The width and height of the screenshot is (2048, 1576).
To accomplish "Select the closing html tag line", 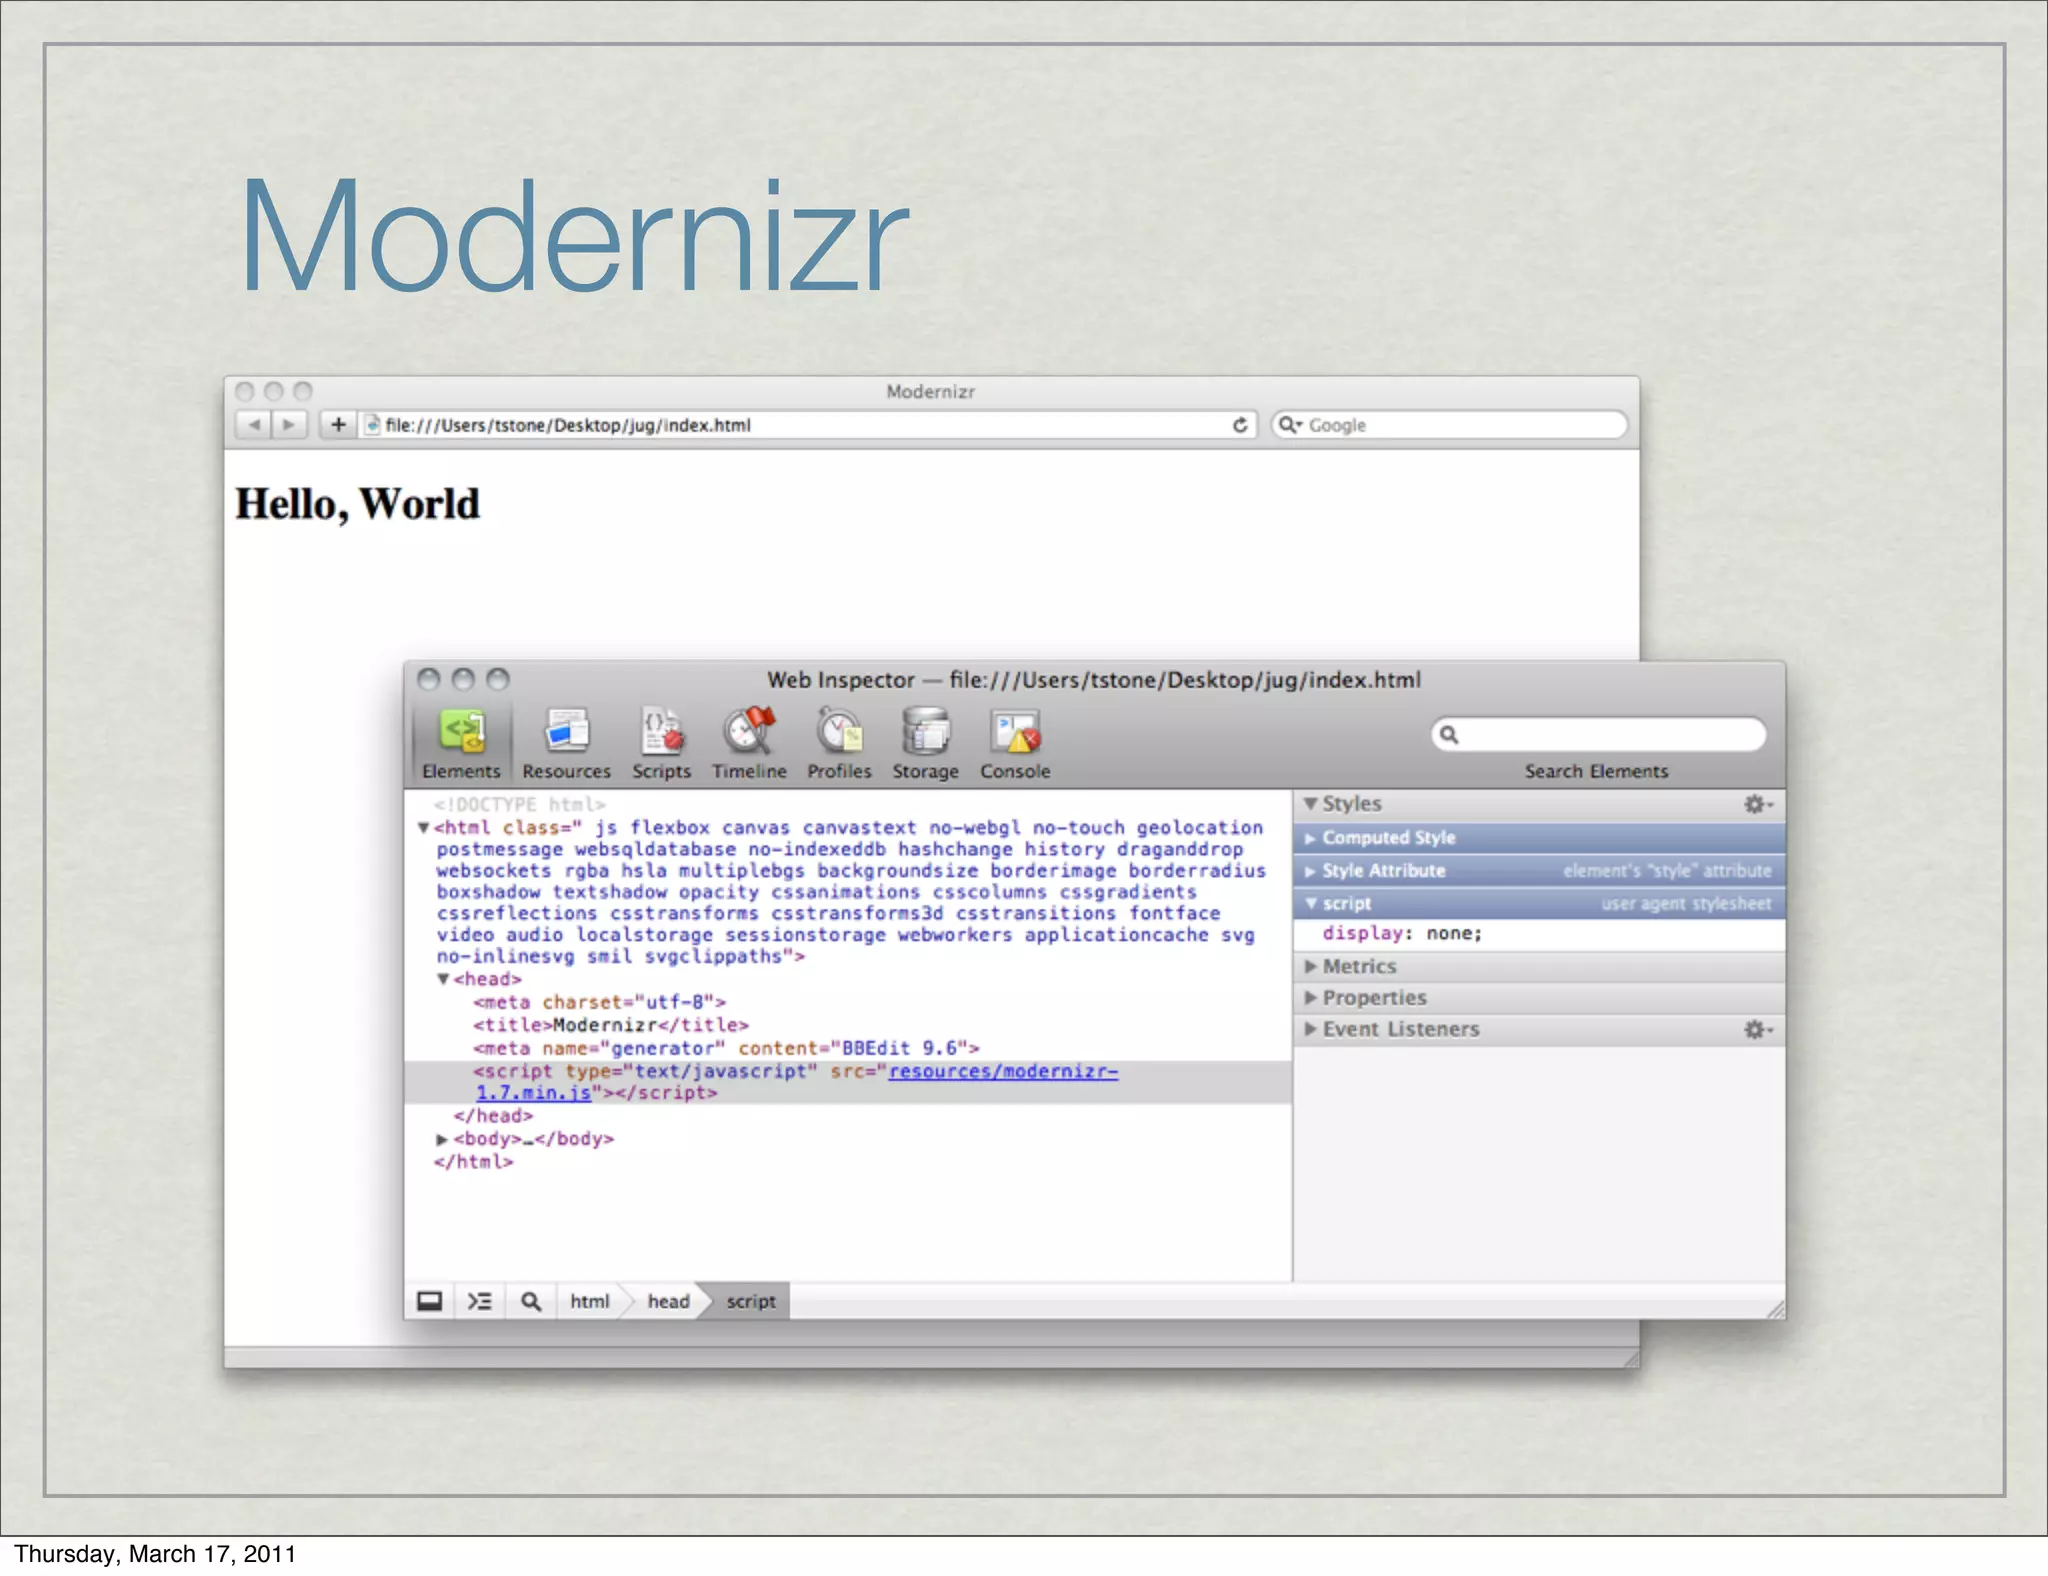I will pos(473,1162).
